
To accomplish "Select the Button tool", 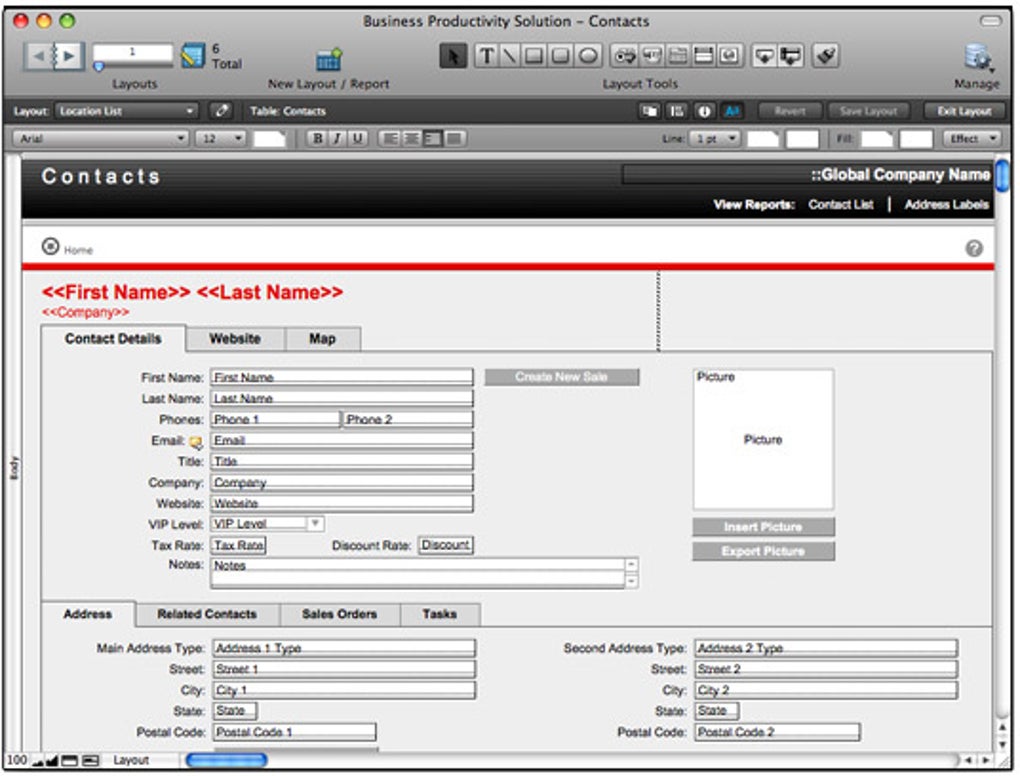I will coord(651,57).
